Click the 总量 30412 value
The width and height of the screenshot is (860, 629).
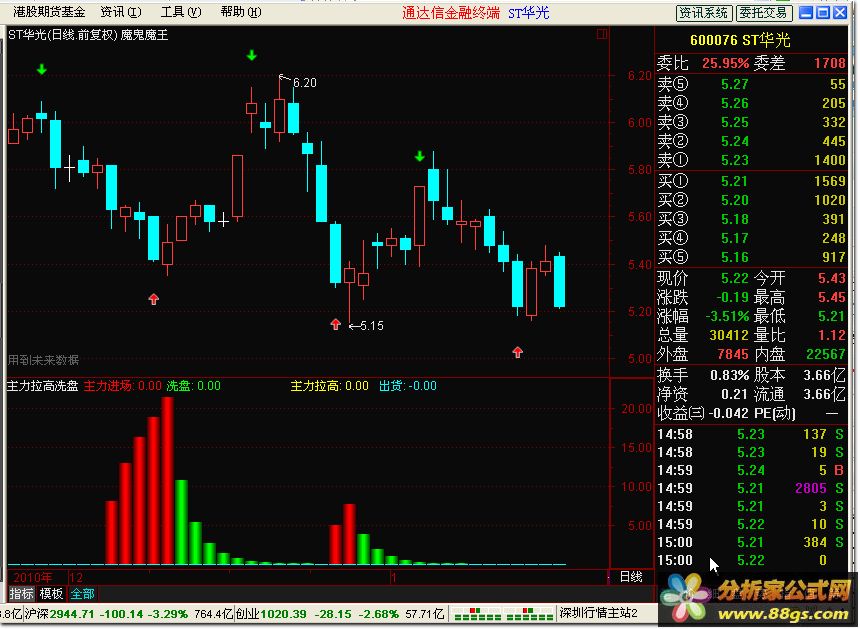pyautogui.click(x=729, y=335)
